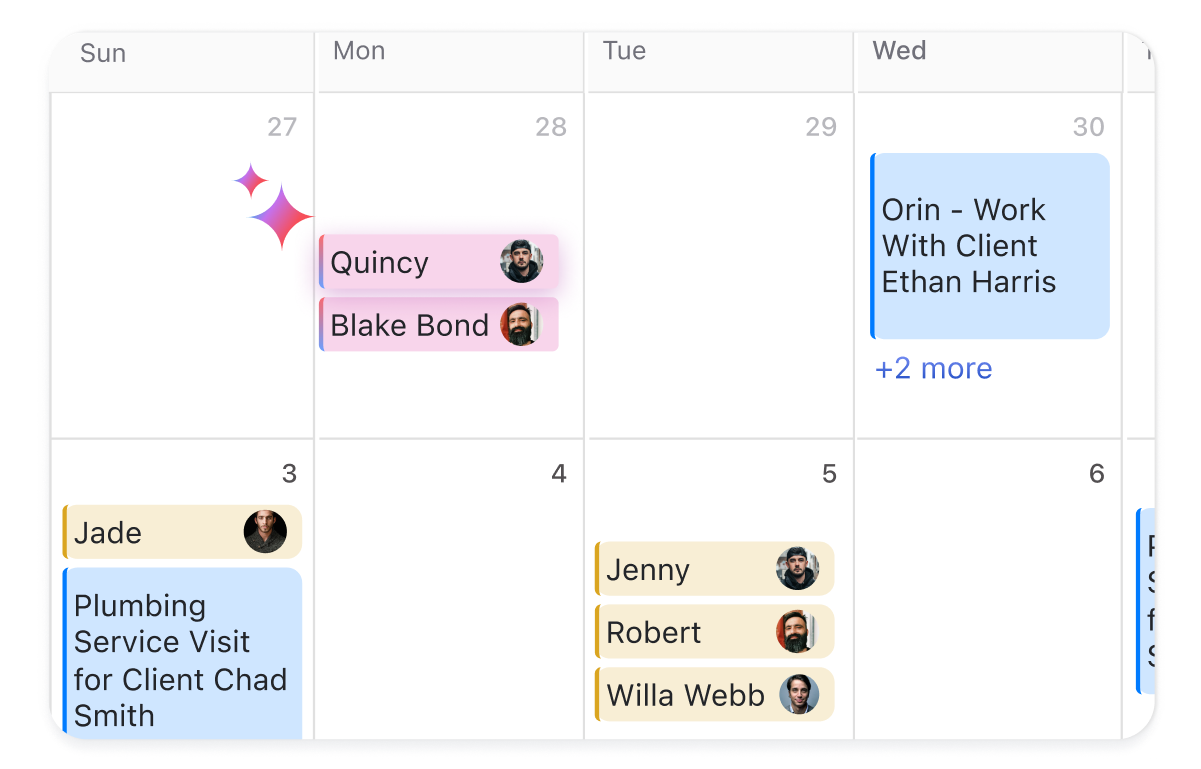The image size is (1201, 769).
Task: Click the date number 6
Action: point(1097,473)
